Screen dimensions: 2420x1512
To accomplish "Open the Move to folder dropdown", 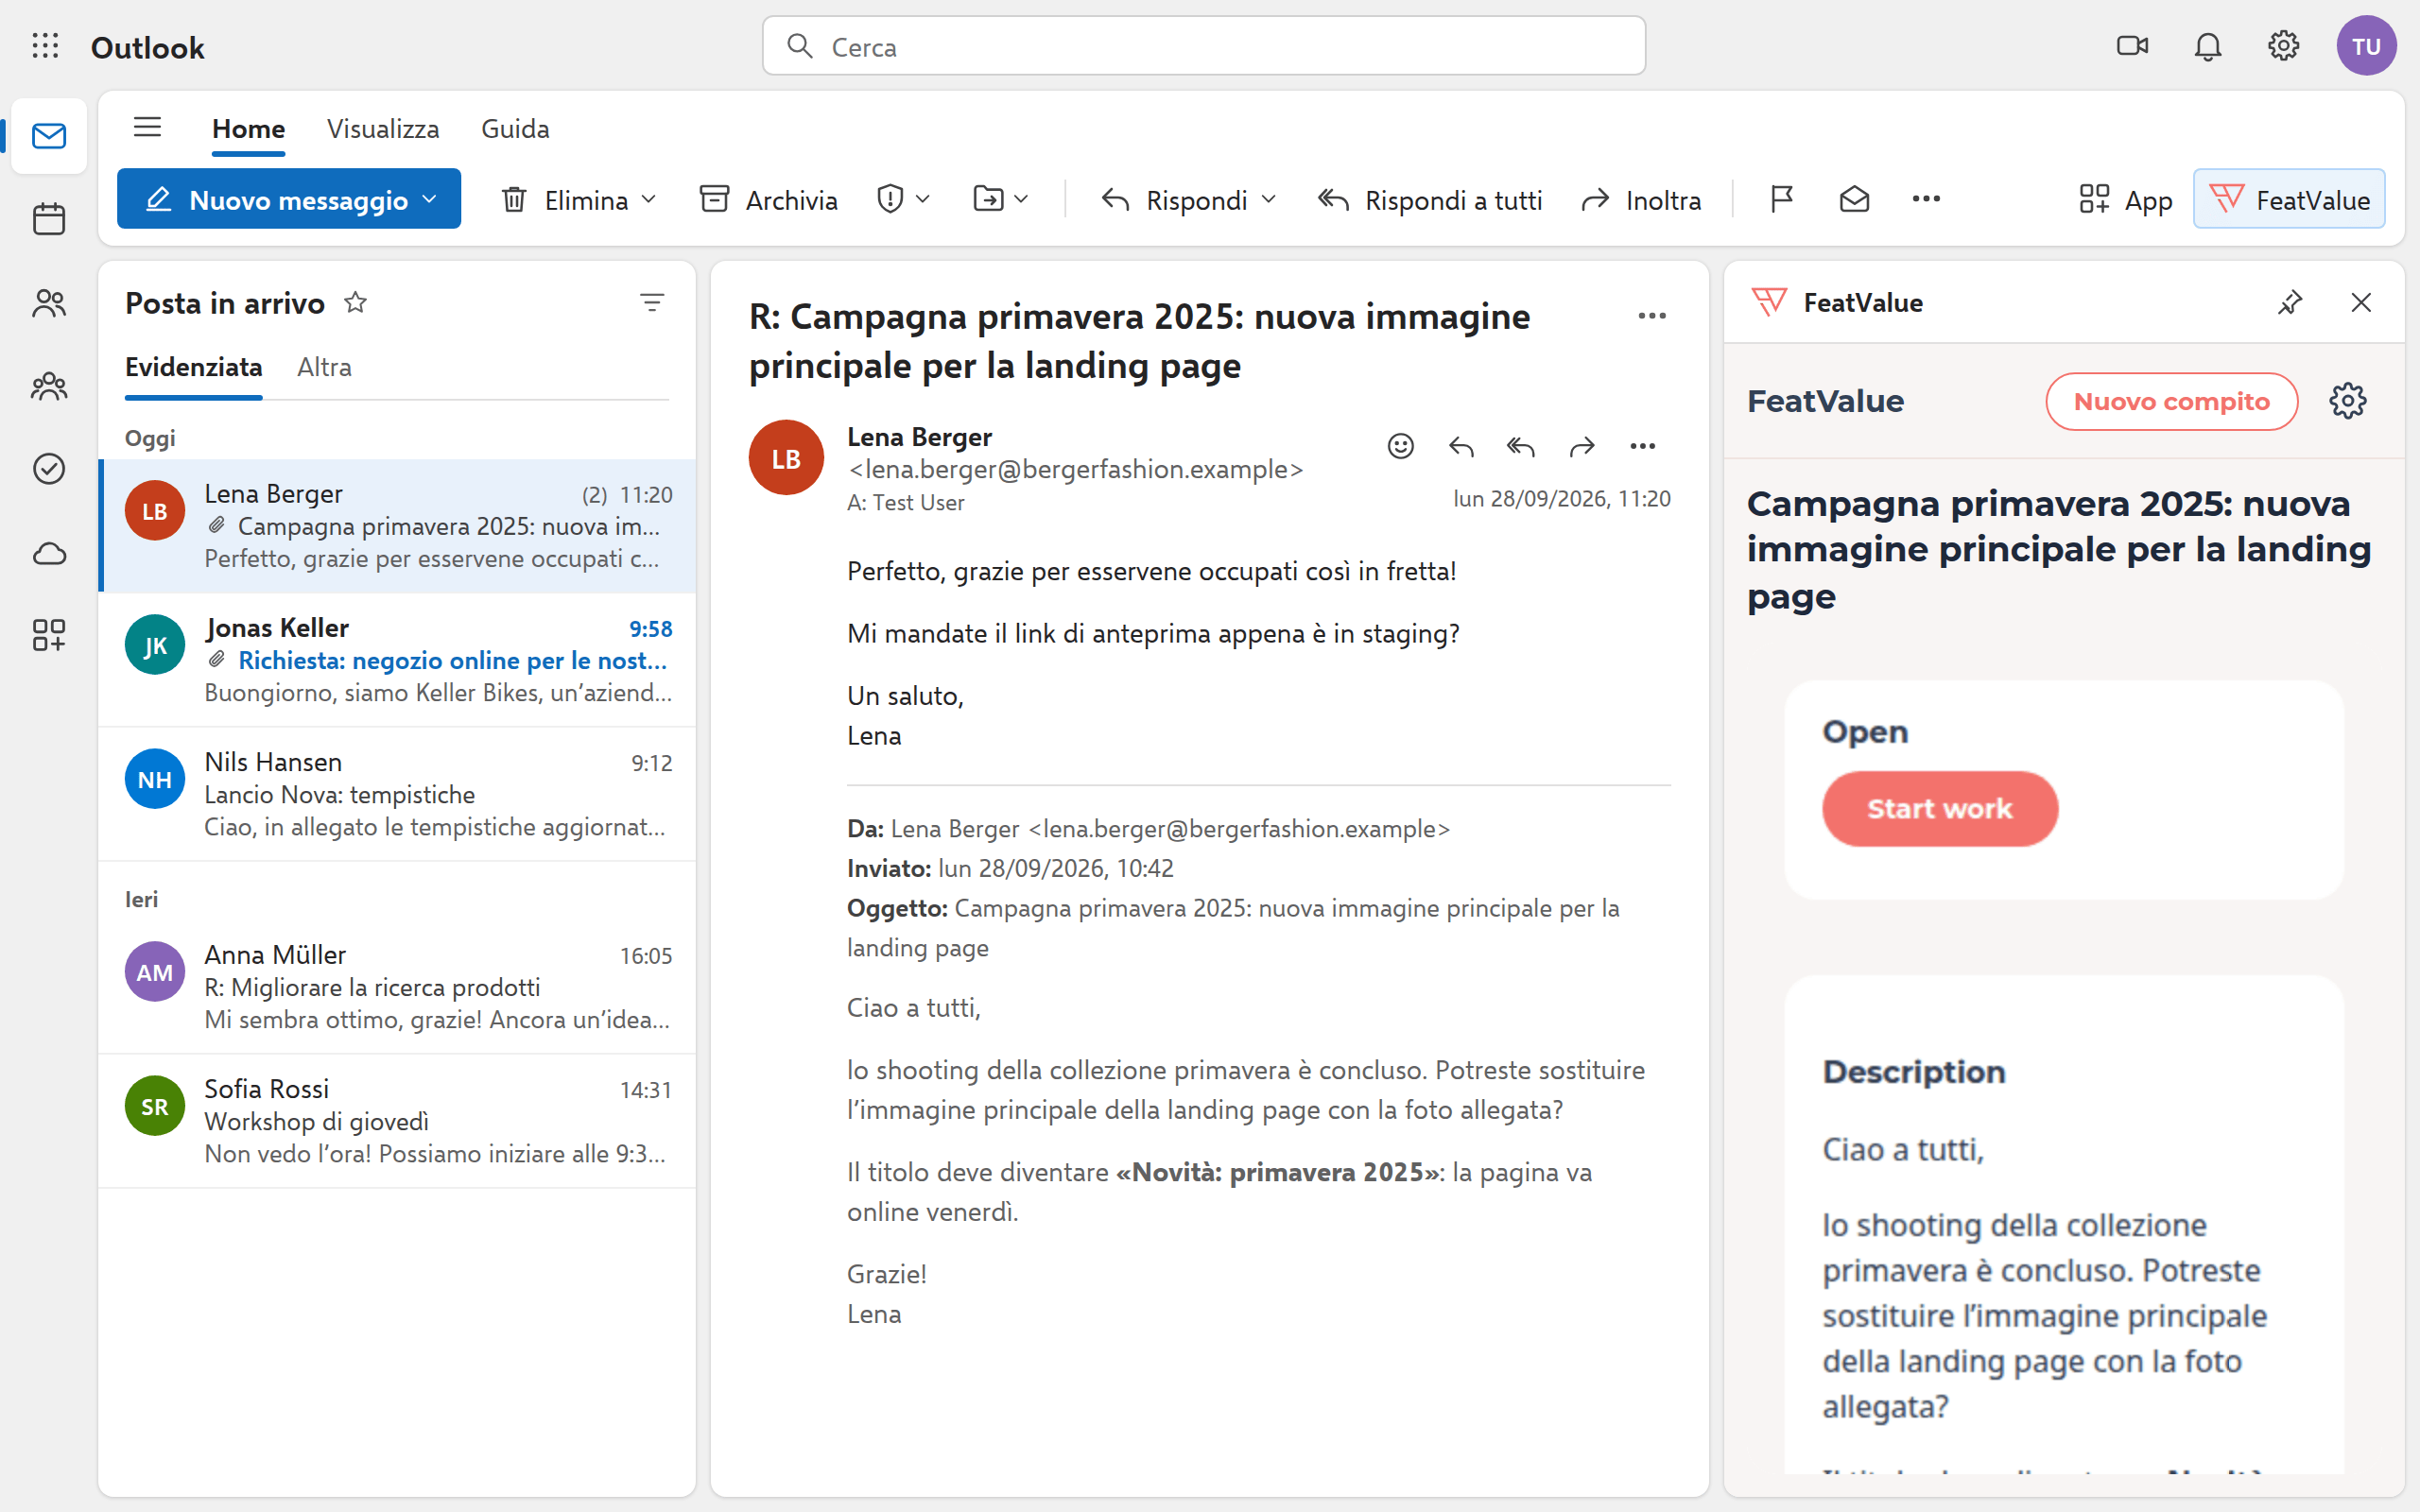I will point(1000,199).
